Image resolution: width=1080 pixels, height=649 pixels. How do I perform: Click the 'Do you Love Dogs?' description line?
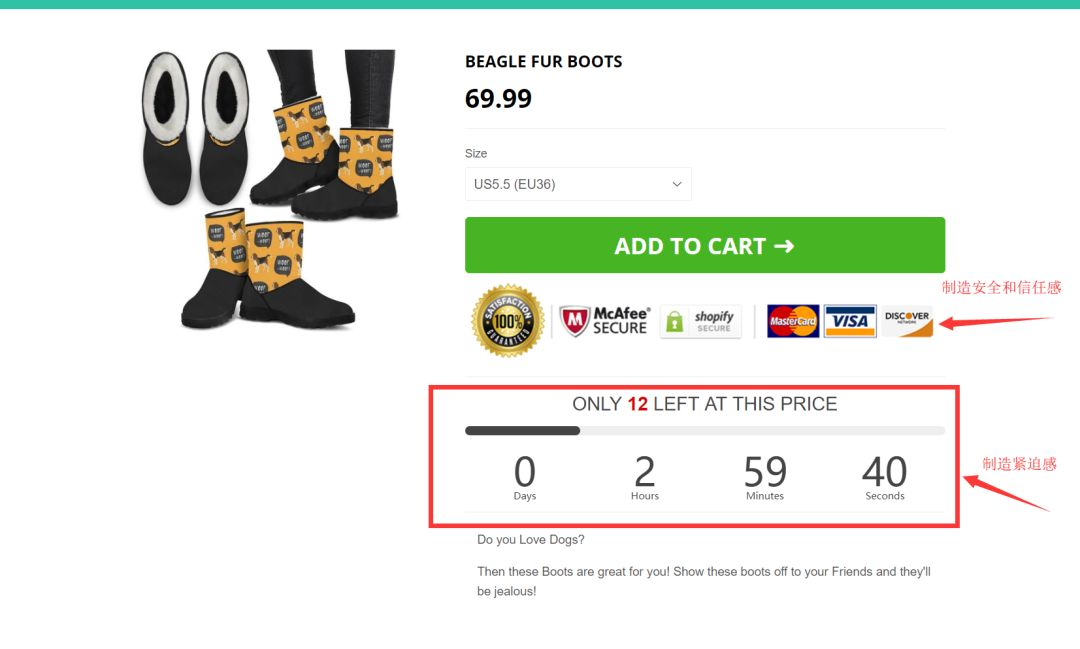[x=531, y=540]
